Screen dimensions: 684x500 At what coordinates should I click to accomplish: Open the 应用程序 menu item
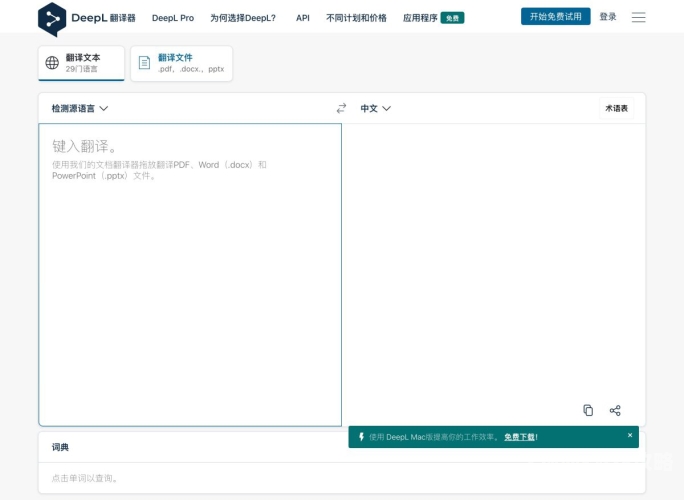[x=420, y=18]
